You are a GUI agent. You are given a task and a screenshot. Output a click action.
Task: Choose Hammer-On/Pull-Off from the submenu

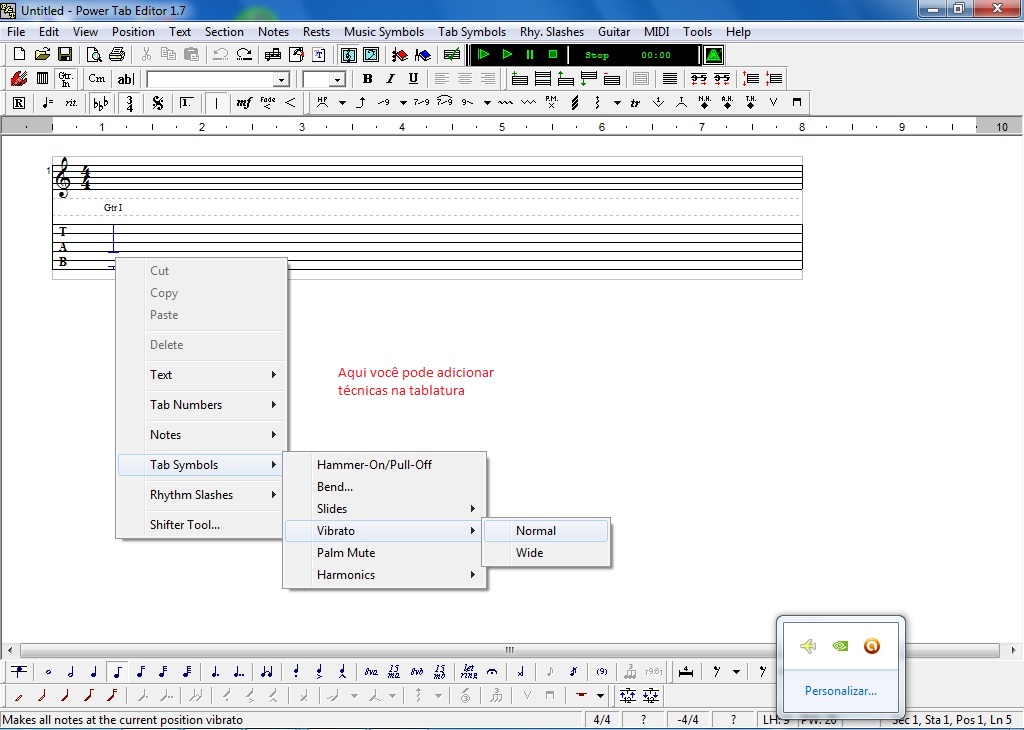[373, 464]
